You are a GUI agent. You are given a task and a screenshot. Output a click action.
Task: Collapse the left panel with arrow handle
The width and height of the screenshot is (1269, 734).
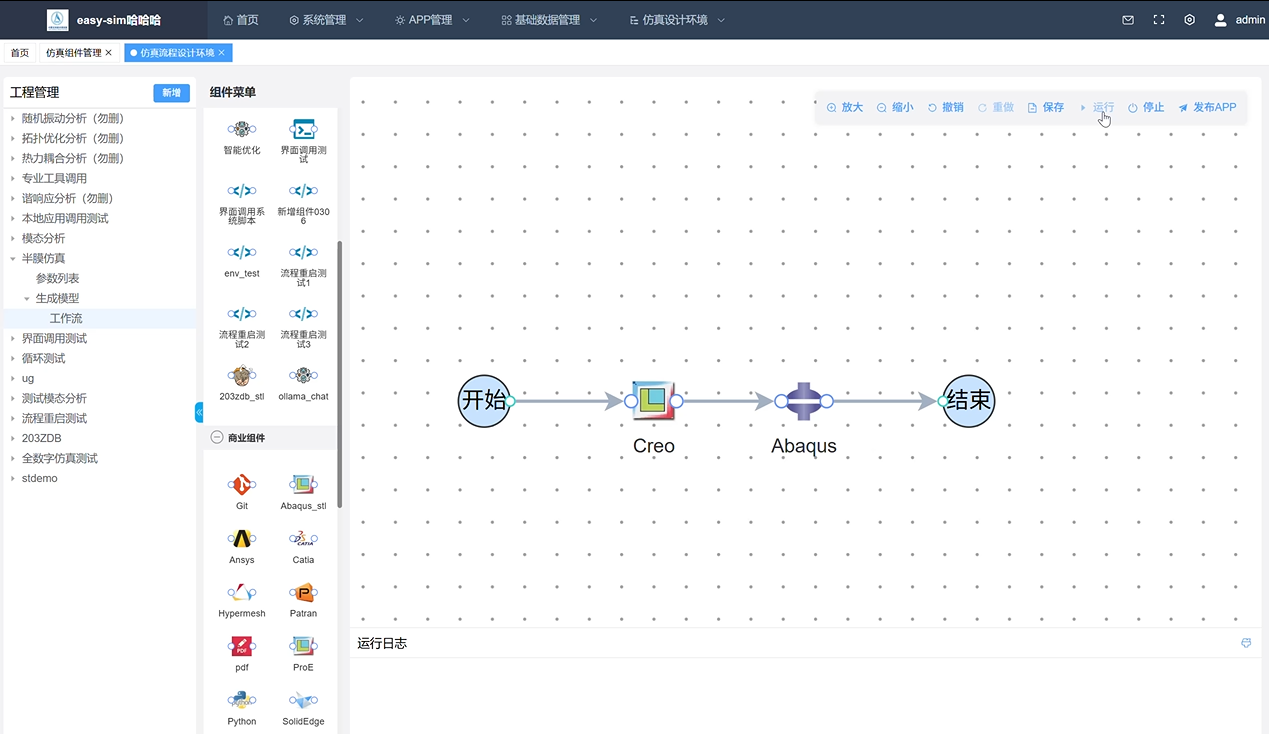pos(199,412)
